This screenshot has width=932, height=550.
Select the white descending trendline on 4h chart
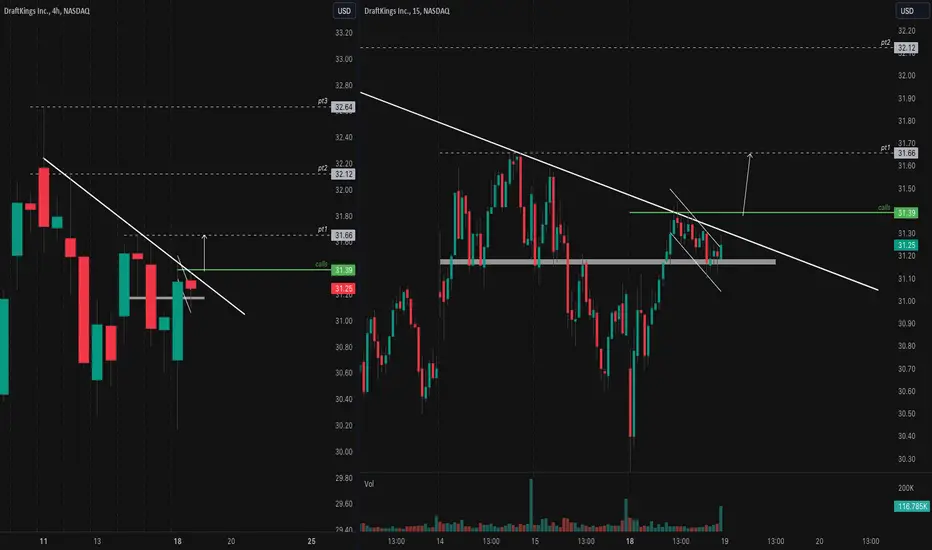144,236
